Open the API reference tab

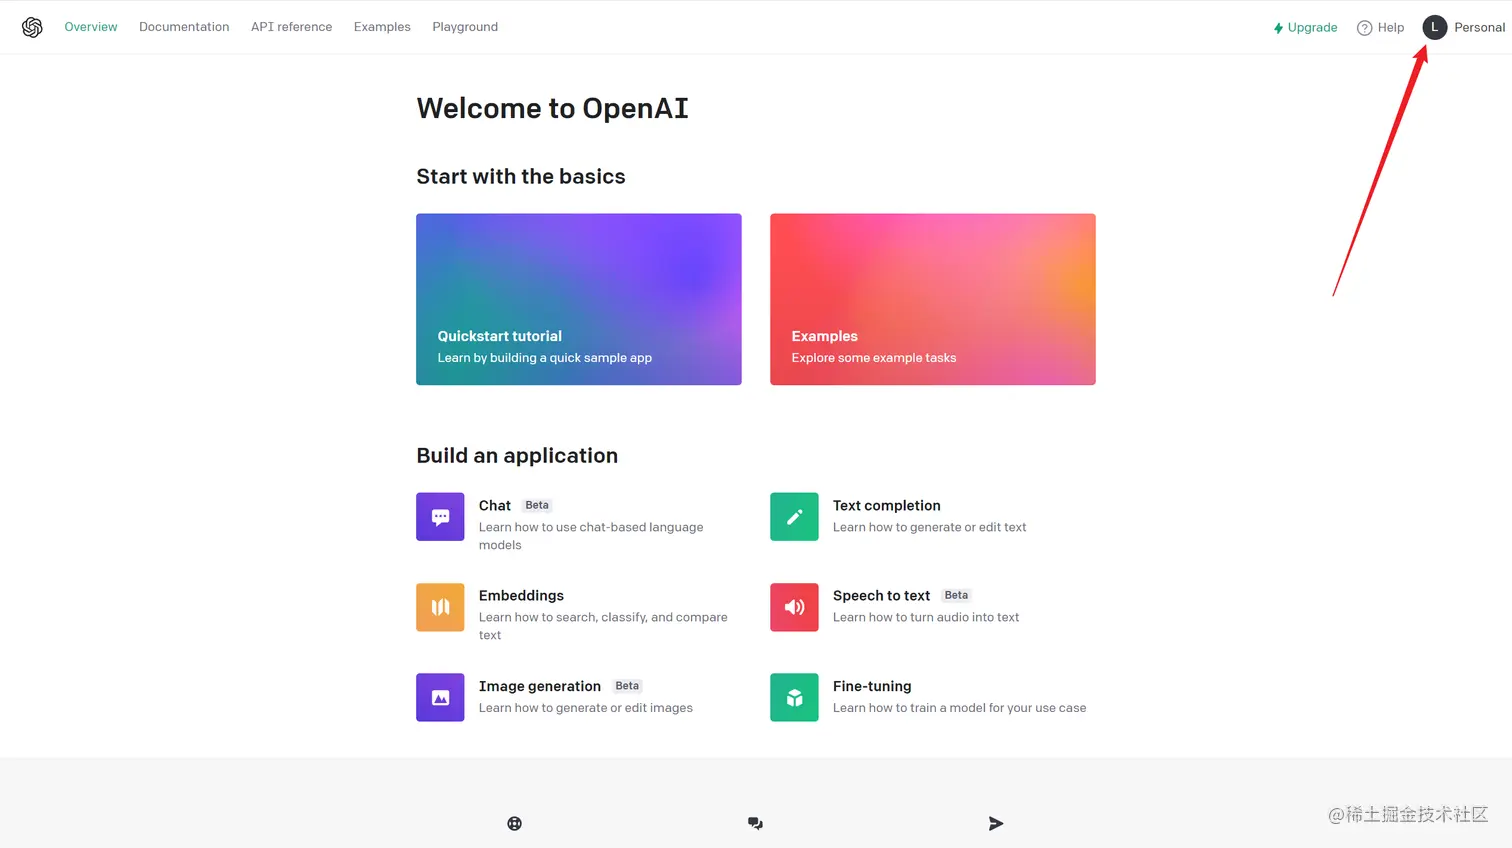pyautogui.click(x=291, y=27)
